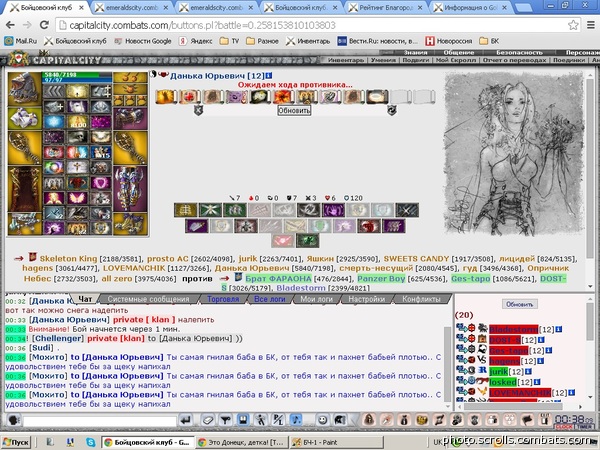Click the chat vertical scrollbar

point(448,366)
